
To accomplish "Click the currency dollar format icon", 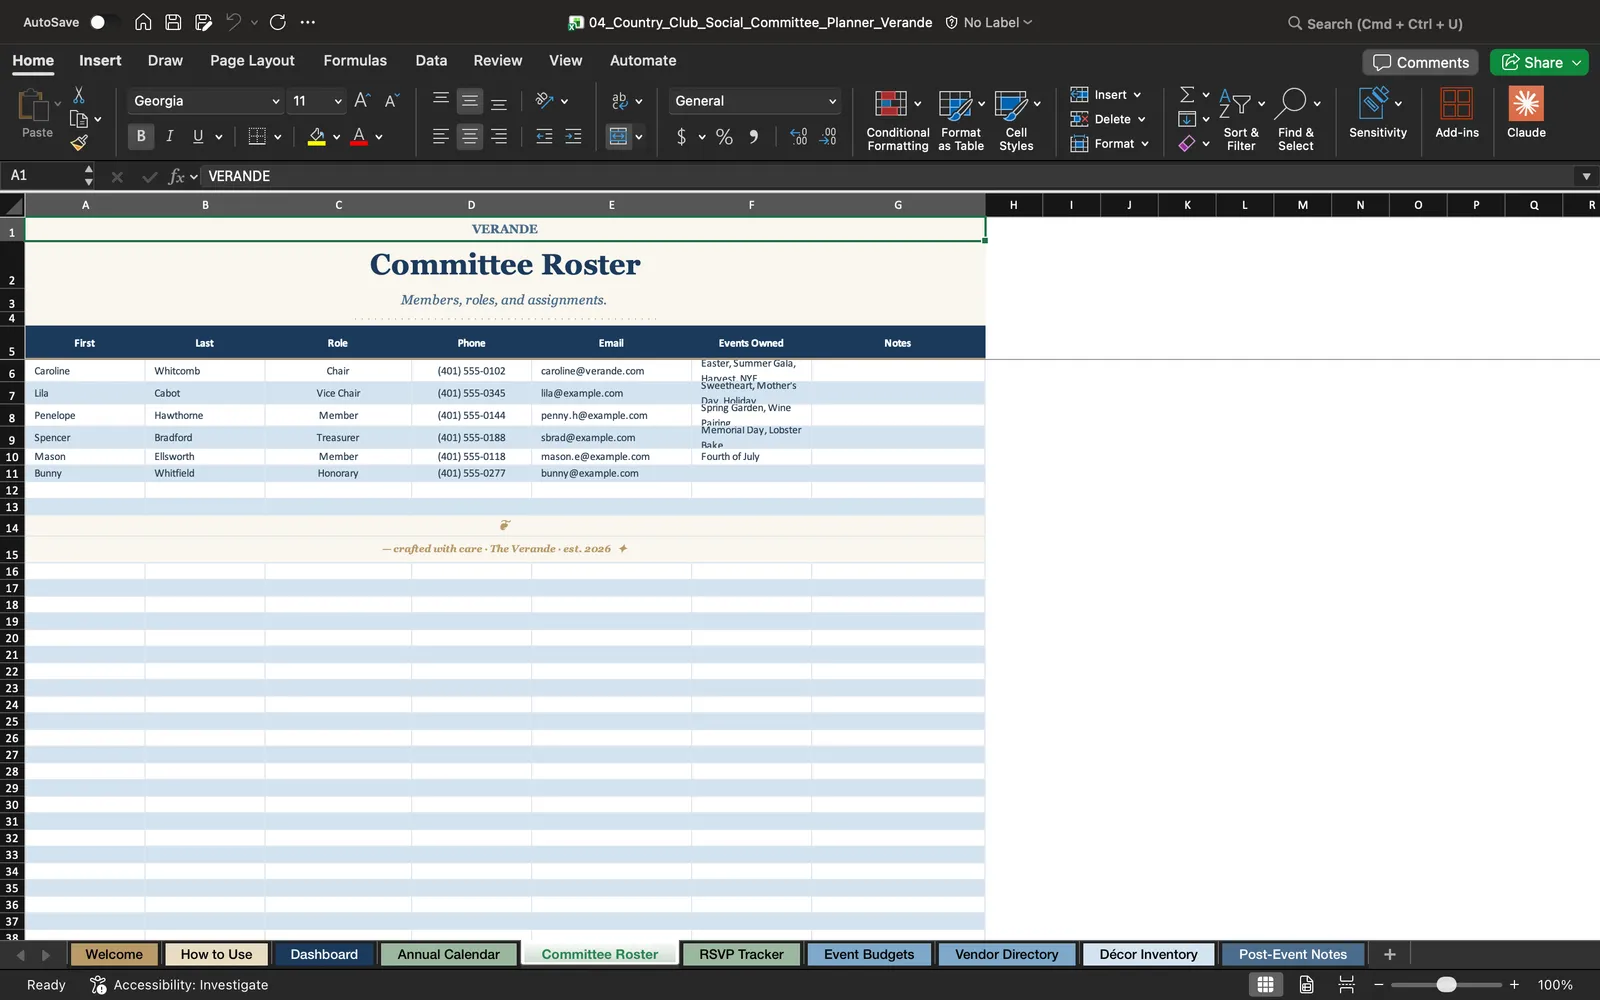I will 681,136.
